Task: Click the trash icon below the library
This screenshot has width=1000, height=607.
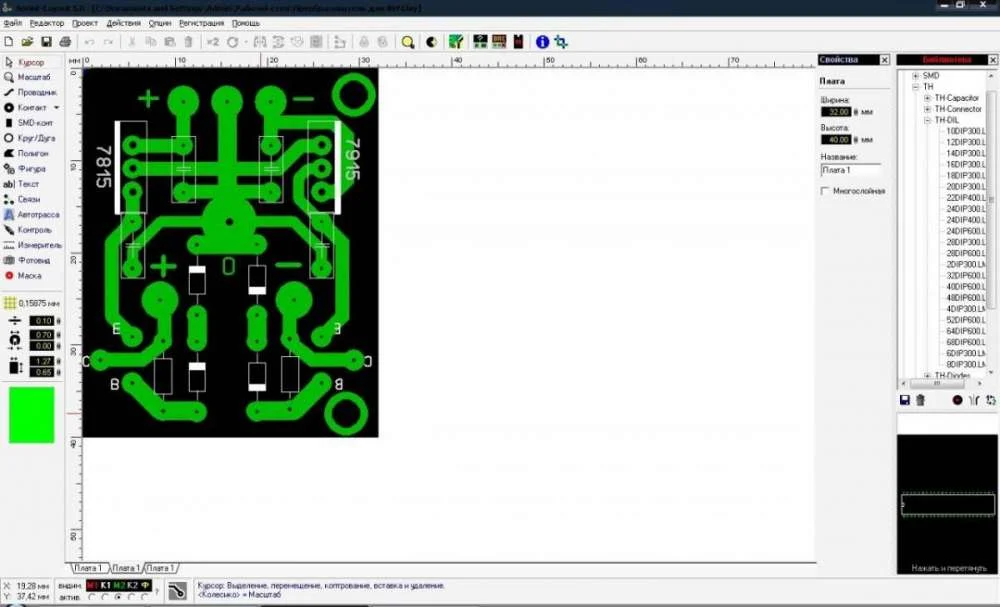Action: (920, 400)
